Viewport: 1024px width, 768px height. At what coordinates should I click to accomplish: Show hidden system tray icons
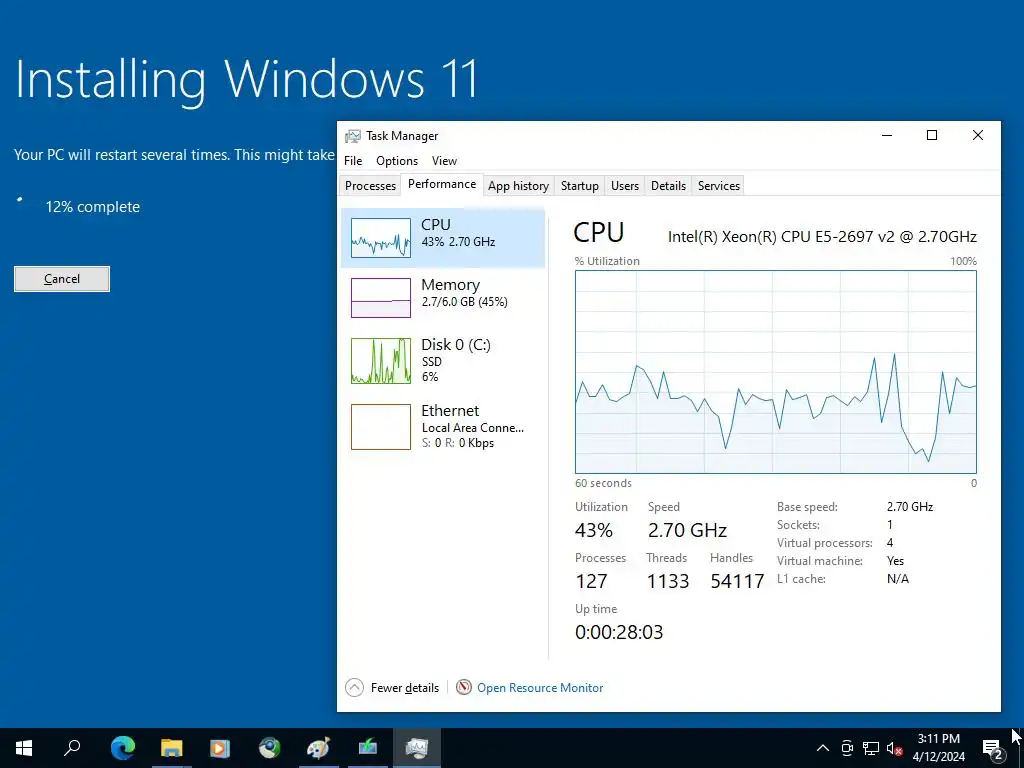[823, 748]
